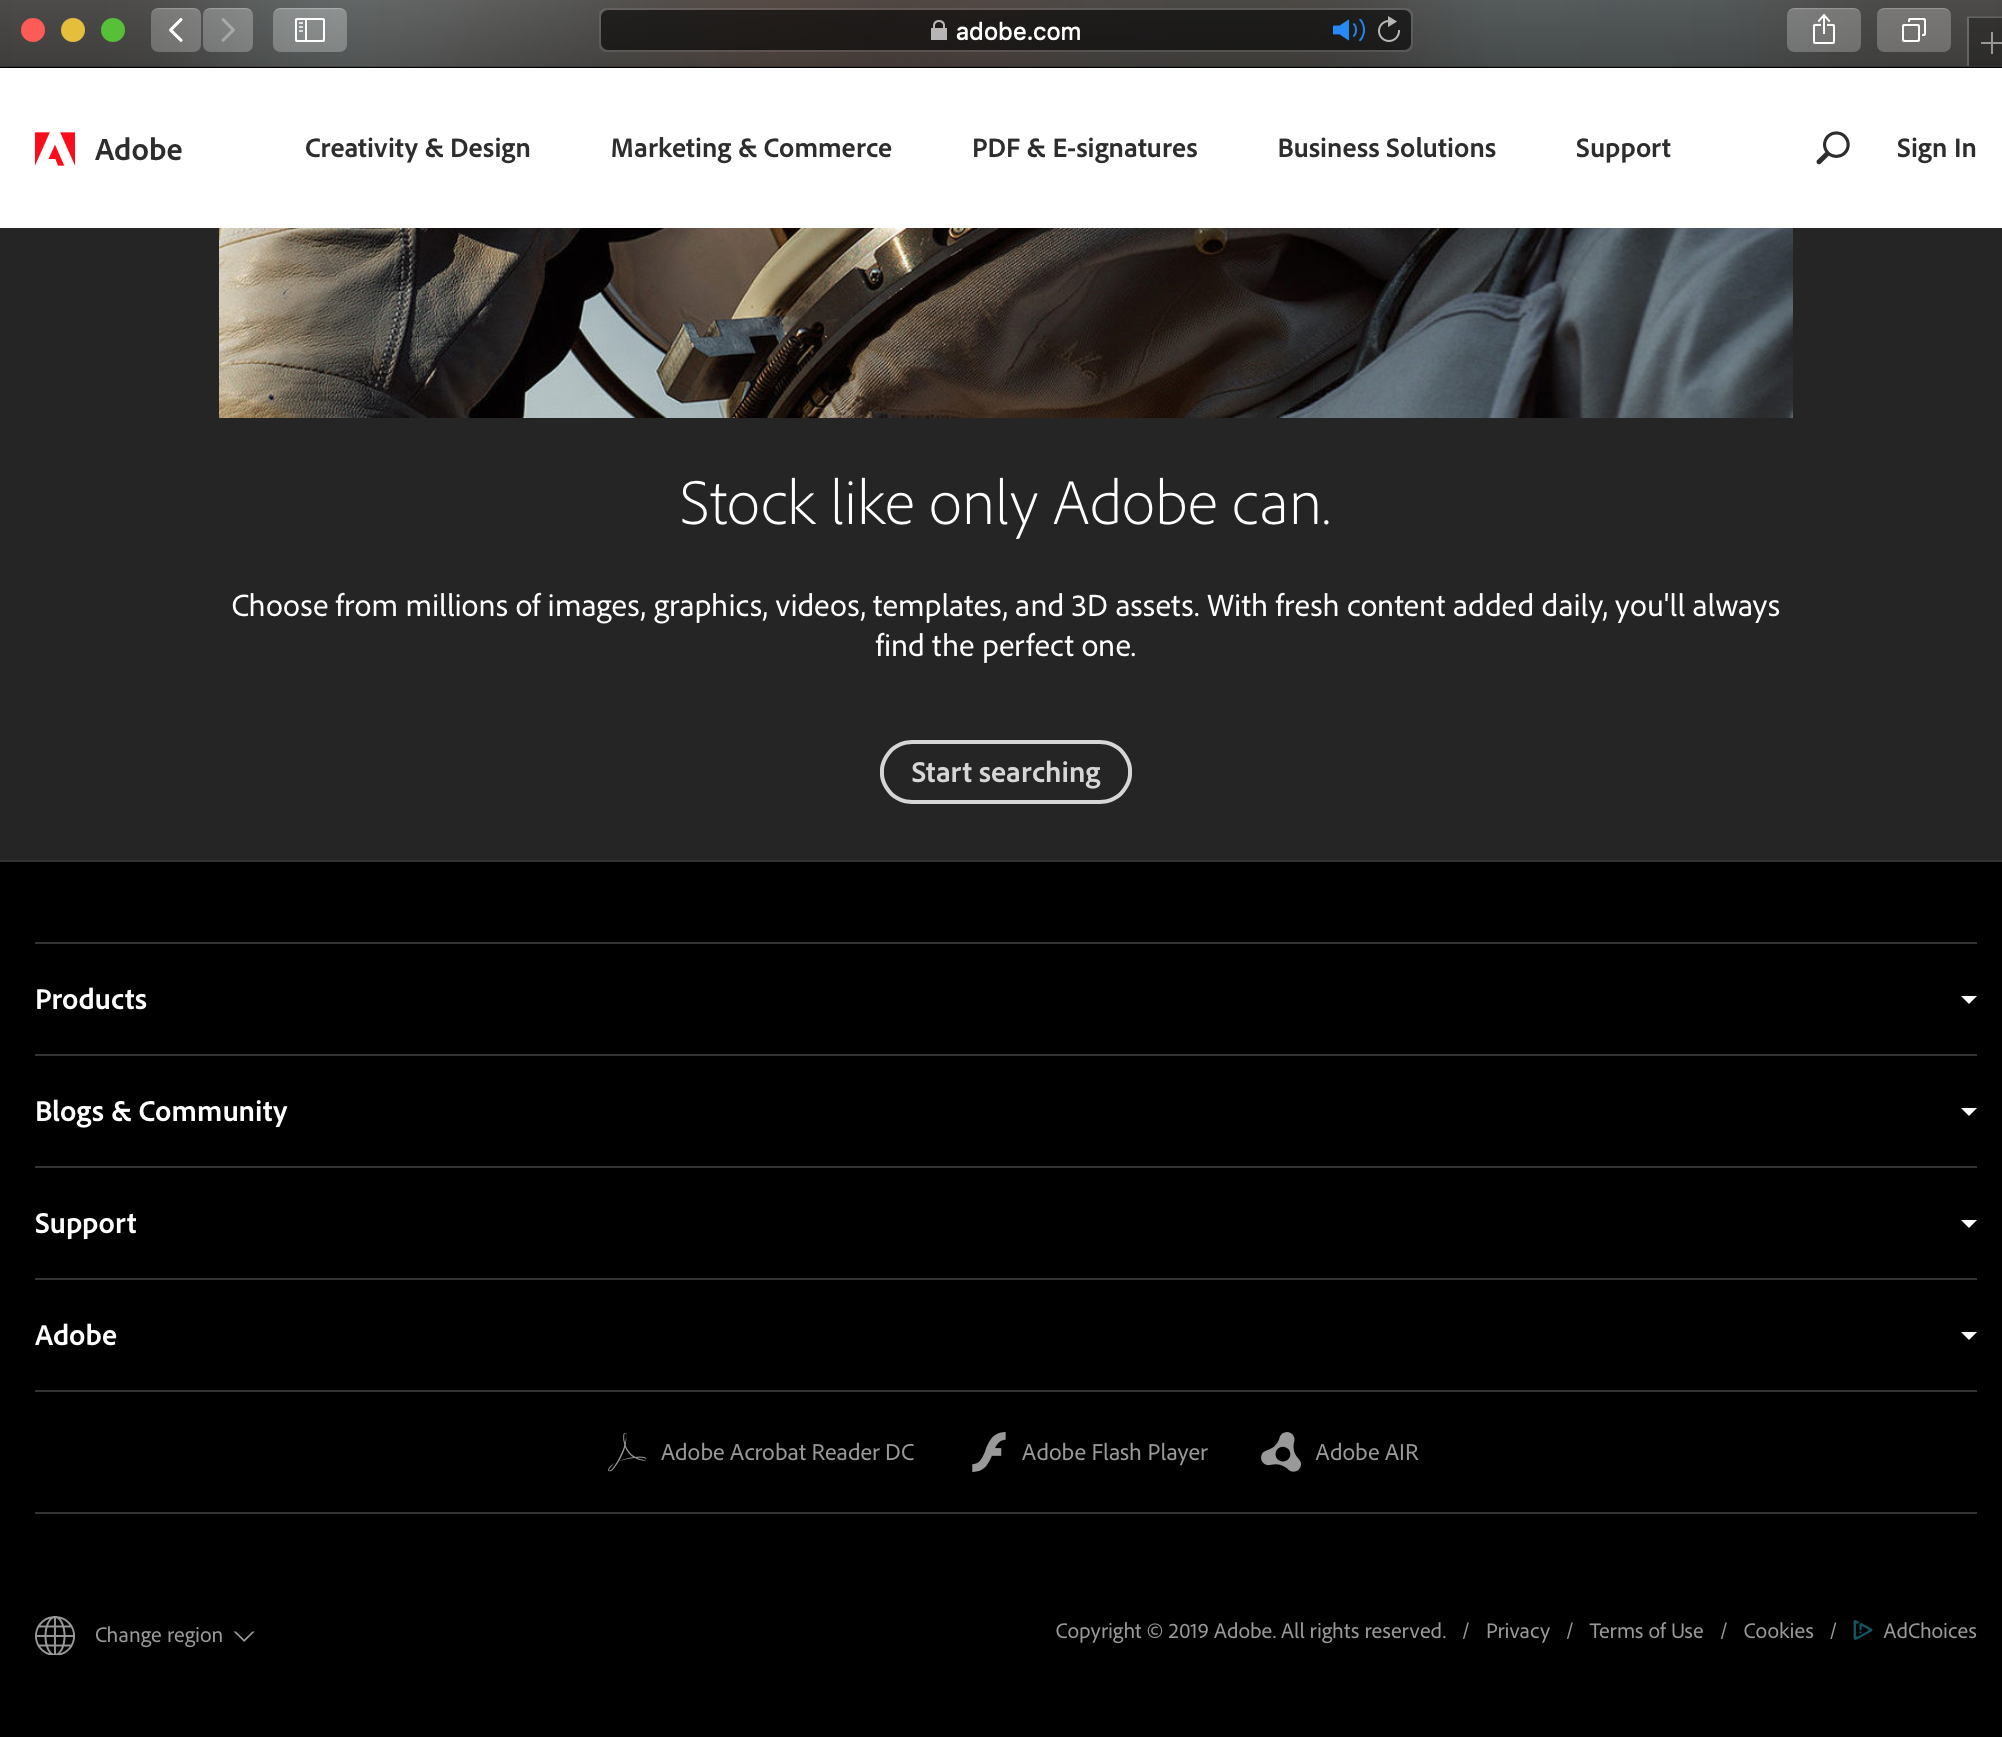Viewport: 2002px width, 1737px height.
Task: Open Marketing & Commerce menu
Action: 751,148
